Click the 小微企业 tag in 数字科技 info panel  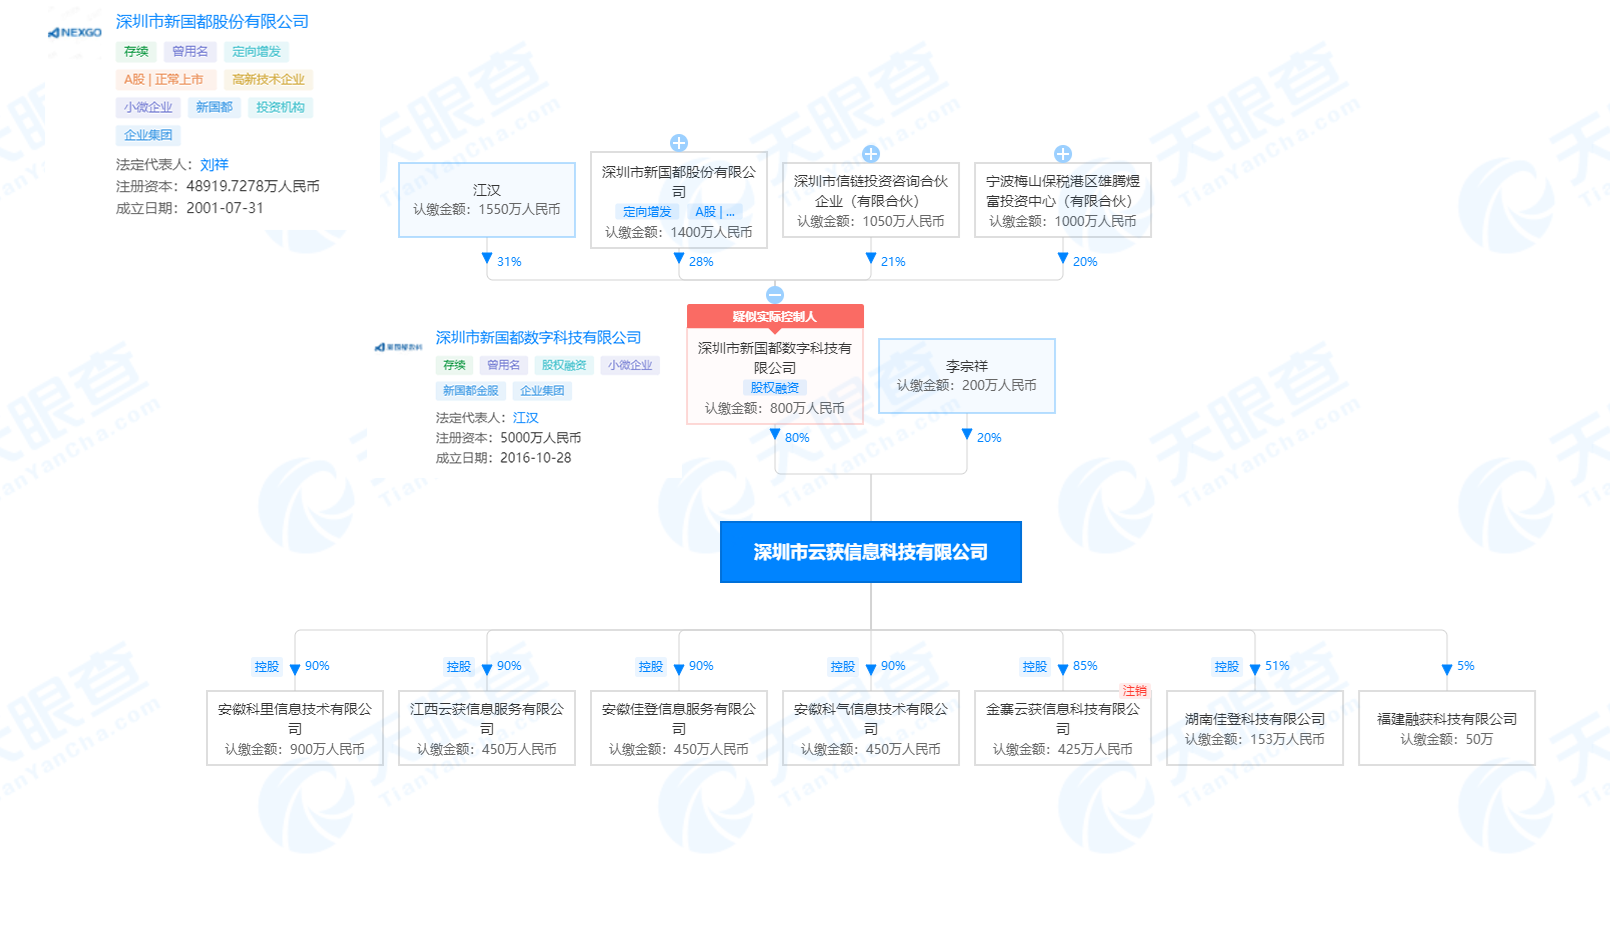click(x=630, y=366)
